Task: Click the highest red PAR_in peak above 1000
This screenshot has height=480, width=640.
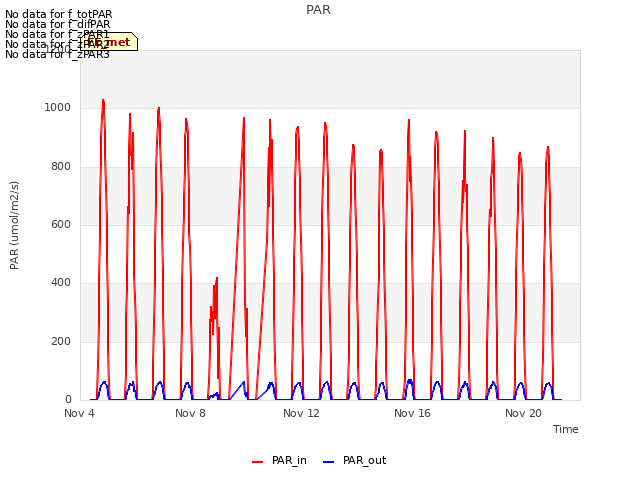Action: pos(103,101)
